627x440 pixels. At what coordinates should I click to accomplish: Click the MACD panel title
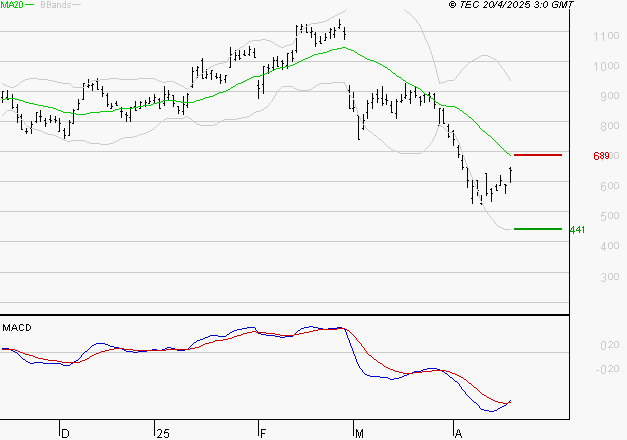[17, 328]
